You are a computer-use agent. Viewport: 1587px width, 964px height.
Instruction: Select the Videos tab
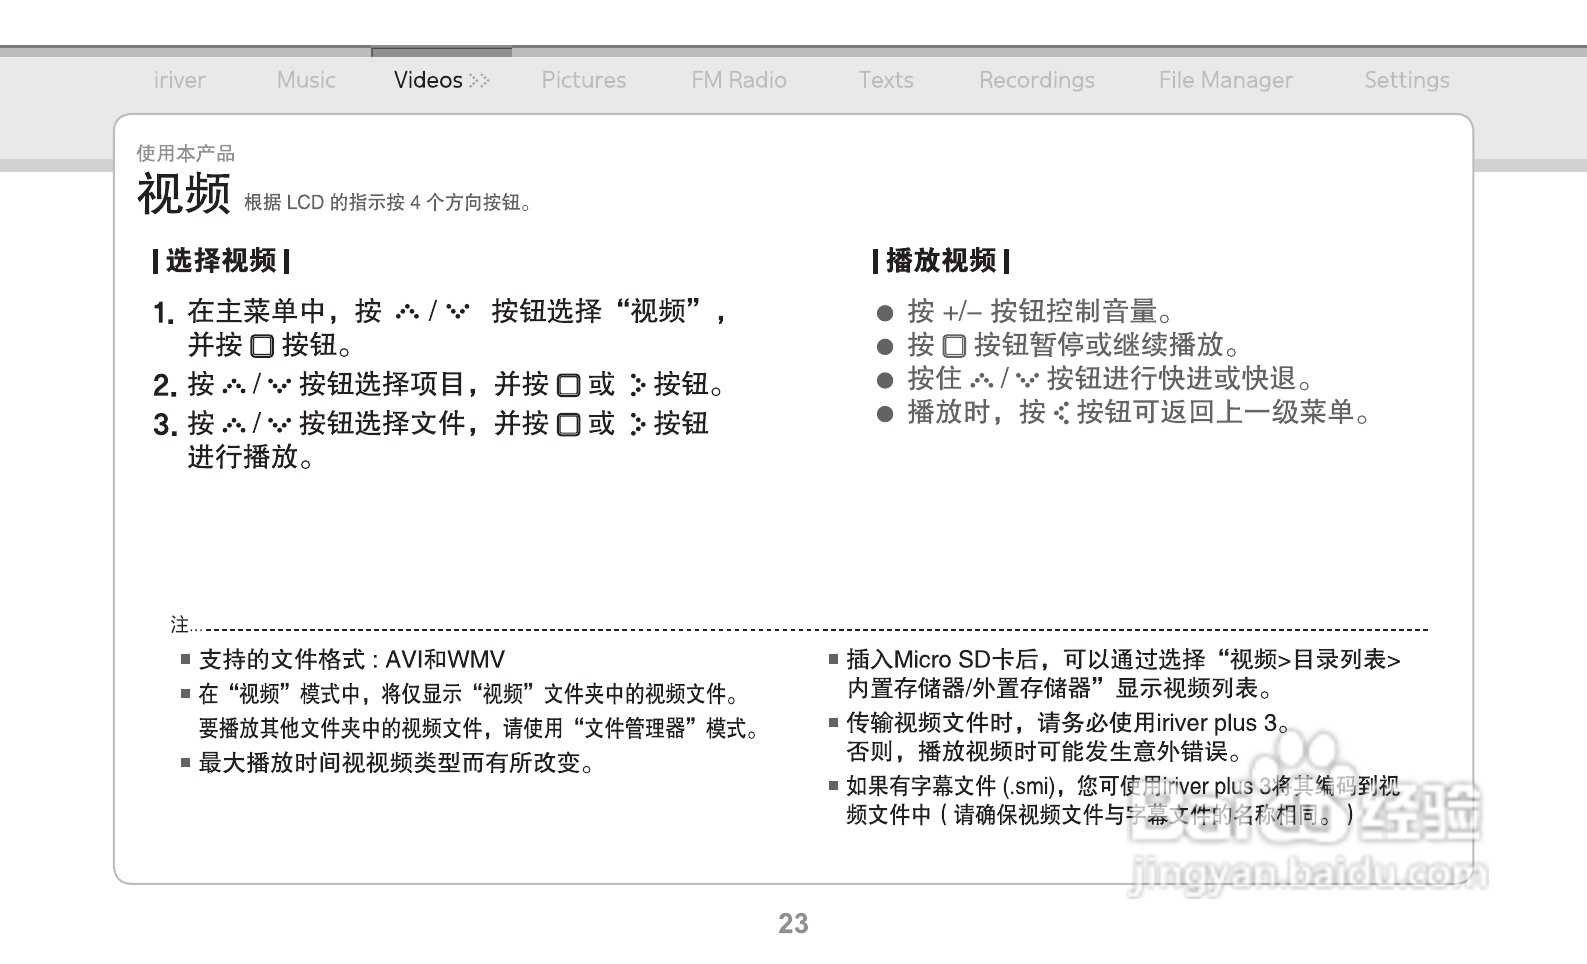click(x=428, y=80)
